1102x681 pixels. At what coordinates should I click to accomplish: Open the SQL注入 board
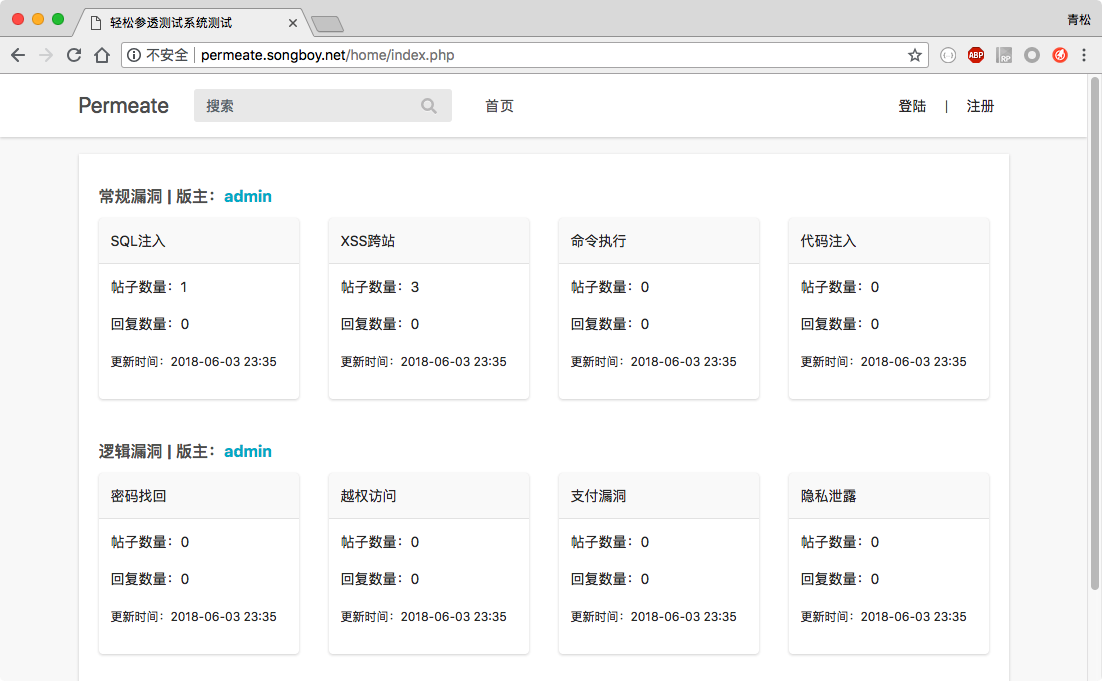(x=138, y=241)
